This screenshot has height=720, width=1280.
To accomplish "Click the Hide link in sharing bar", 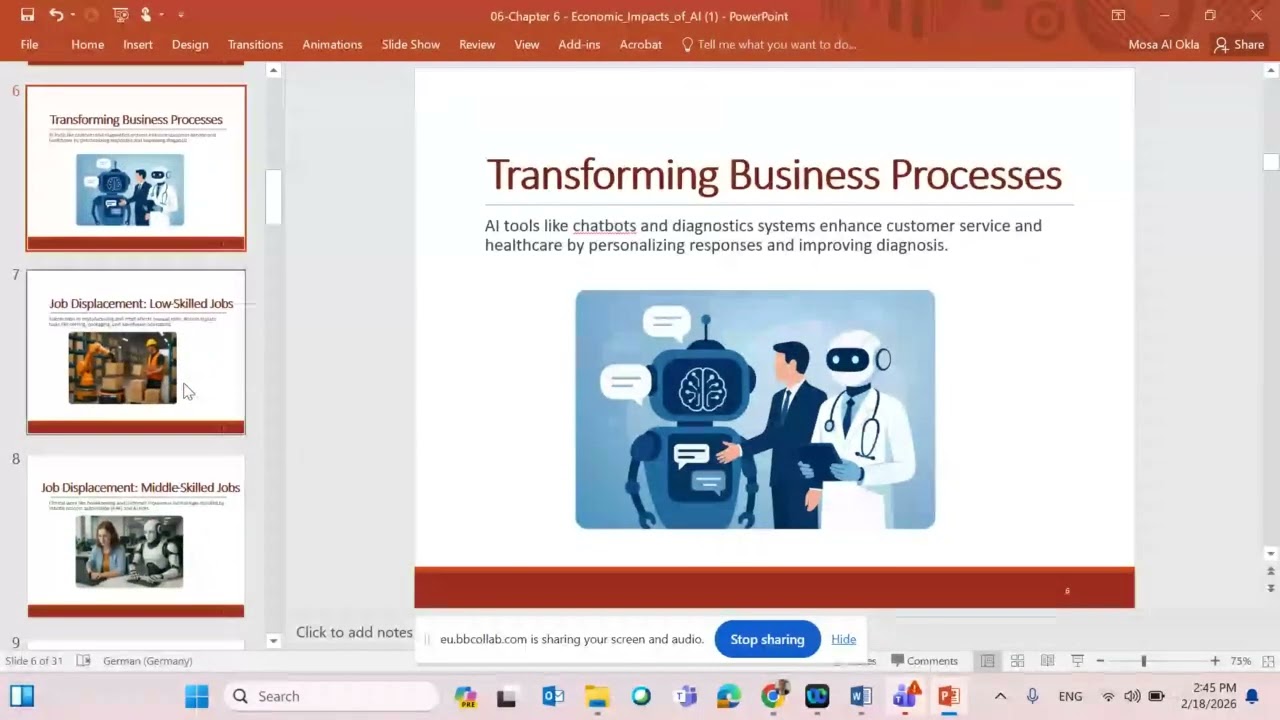I will click(x=843, y=639).
